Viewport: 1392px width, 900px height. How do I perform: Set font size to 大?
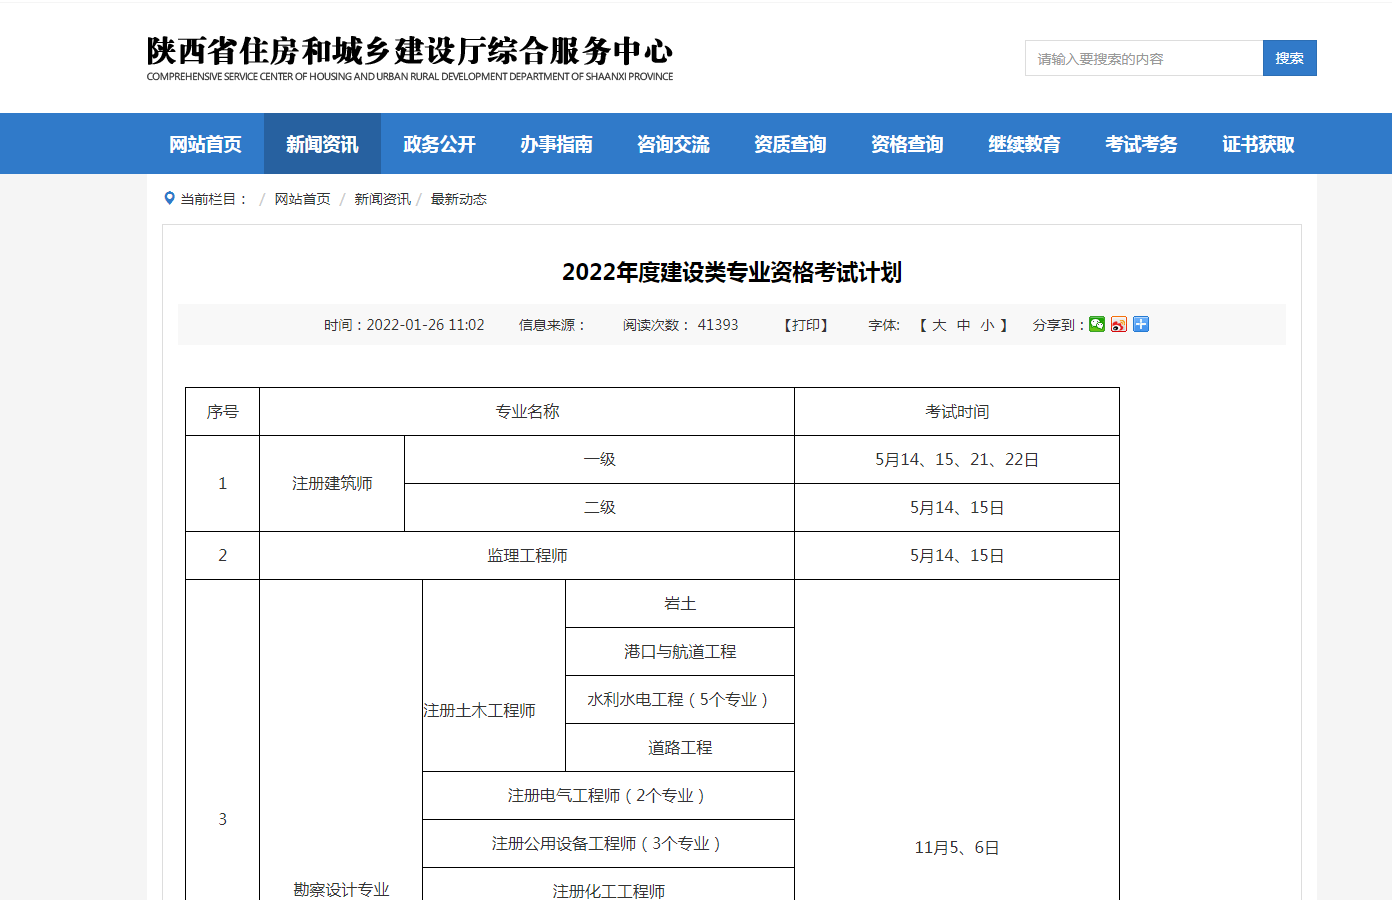(939, 325)
